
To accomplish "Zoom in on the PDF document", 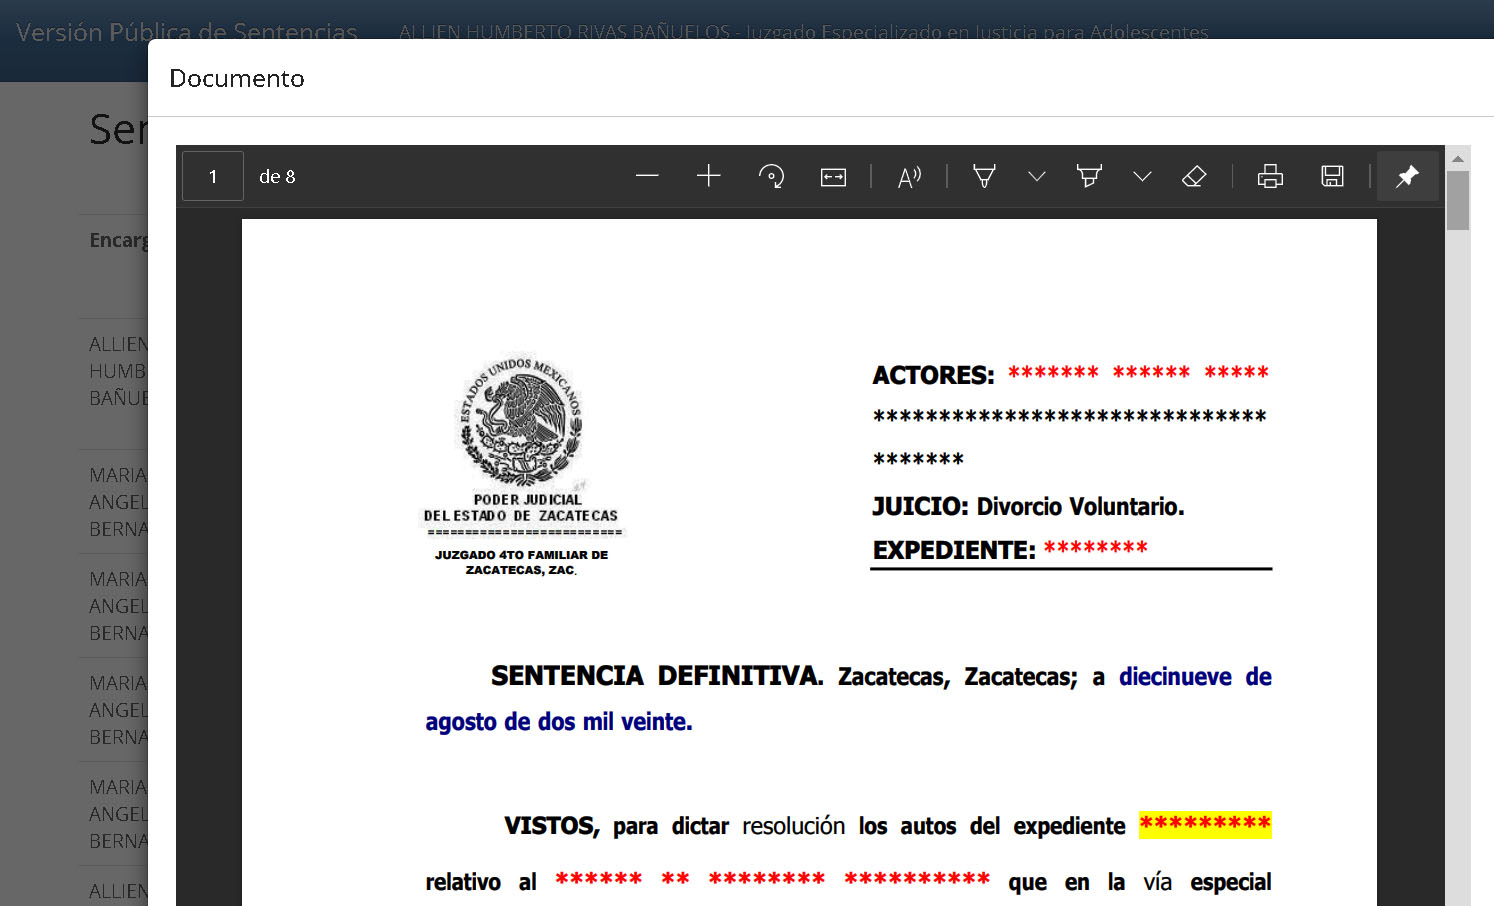I will point(708,176).
